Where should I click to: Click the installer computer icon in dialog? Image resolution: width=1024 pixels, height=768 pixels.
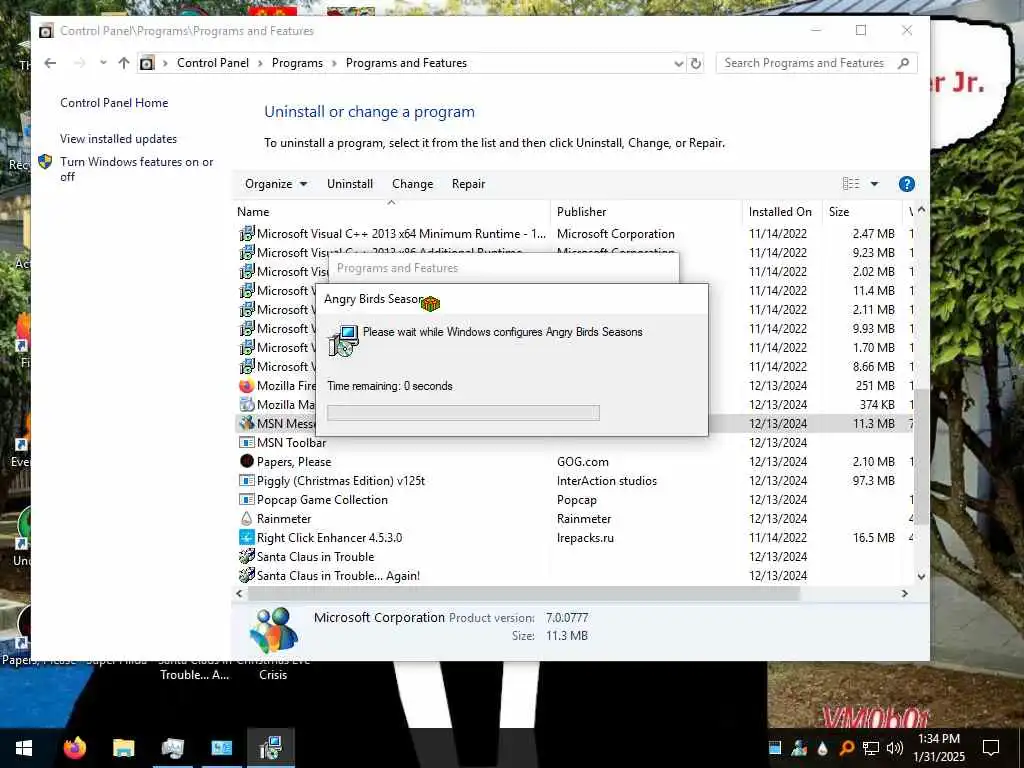click(344, 340)
